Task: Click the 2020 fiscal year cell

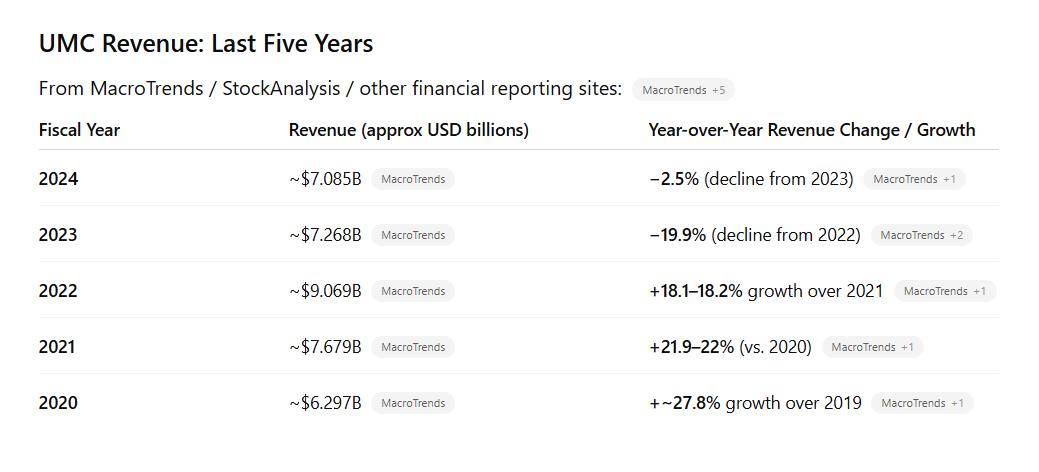Action: (58, 403)
